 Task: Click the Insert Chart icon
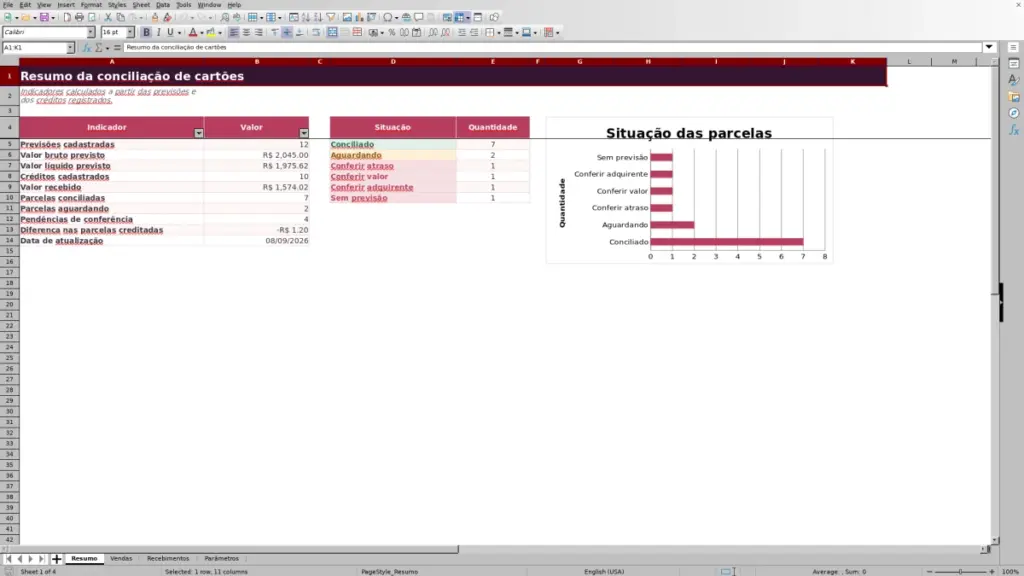359,18
